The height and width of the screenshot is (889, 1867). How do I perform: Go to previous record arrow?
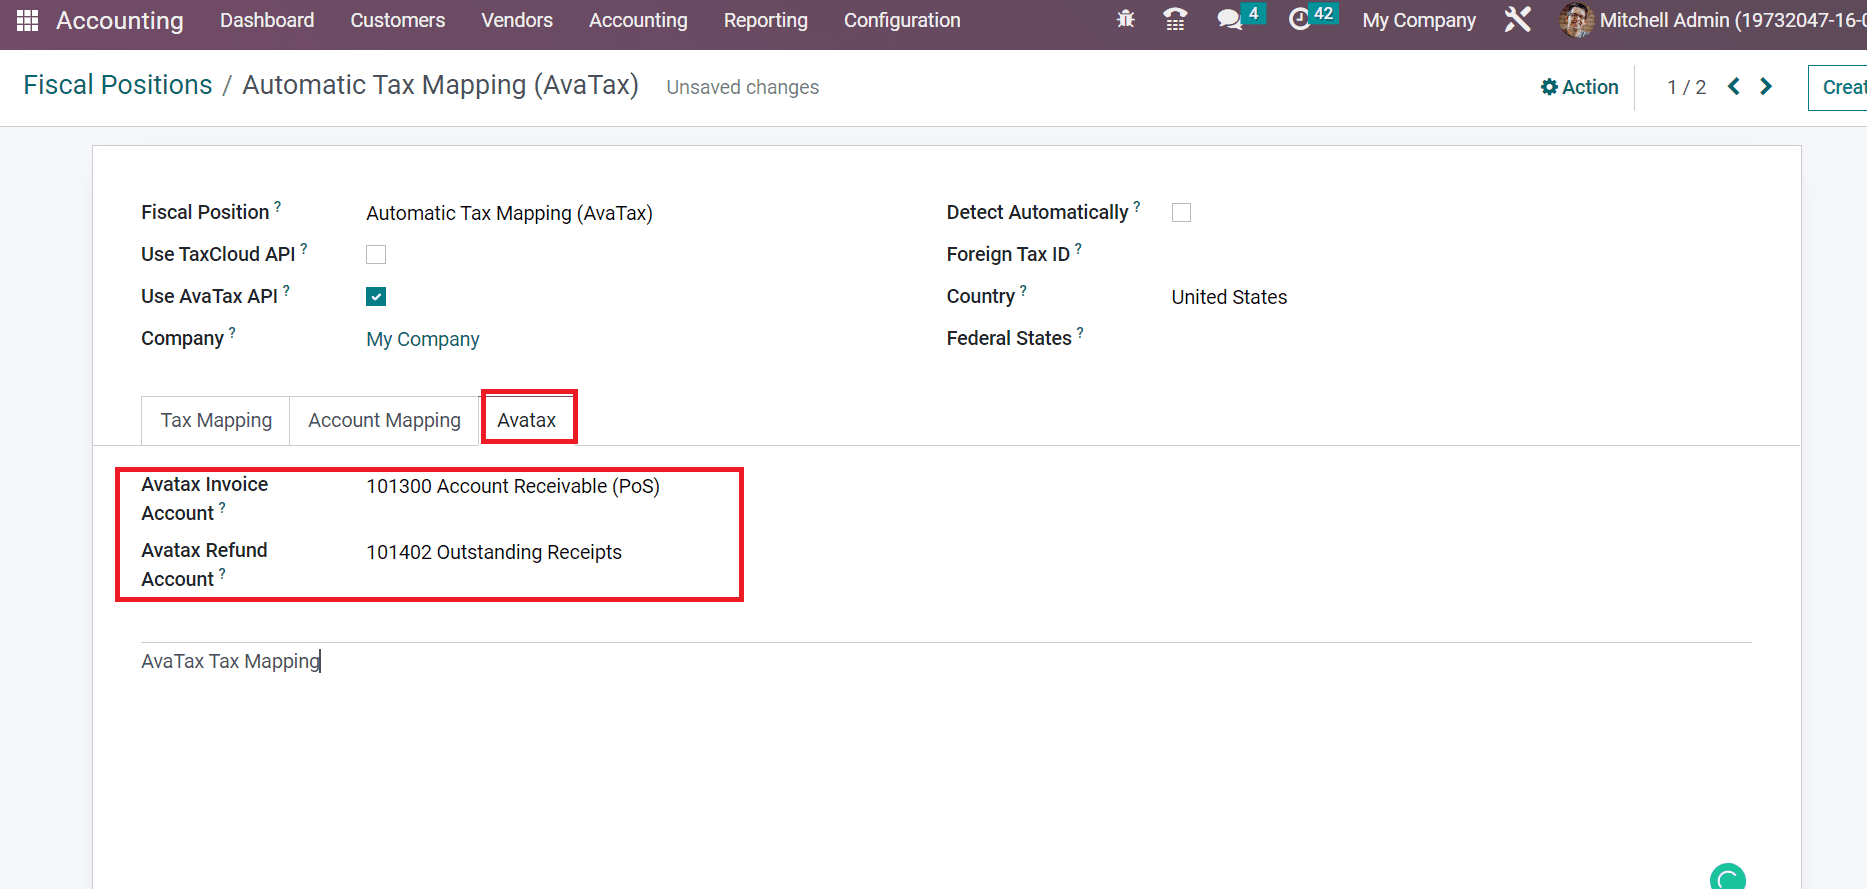(1734, 86)
